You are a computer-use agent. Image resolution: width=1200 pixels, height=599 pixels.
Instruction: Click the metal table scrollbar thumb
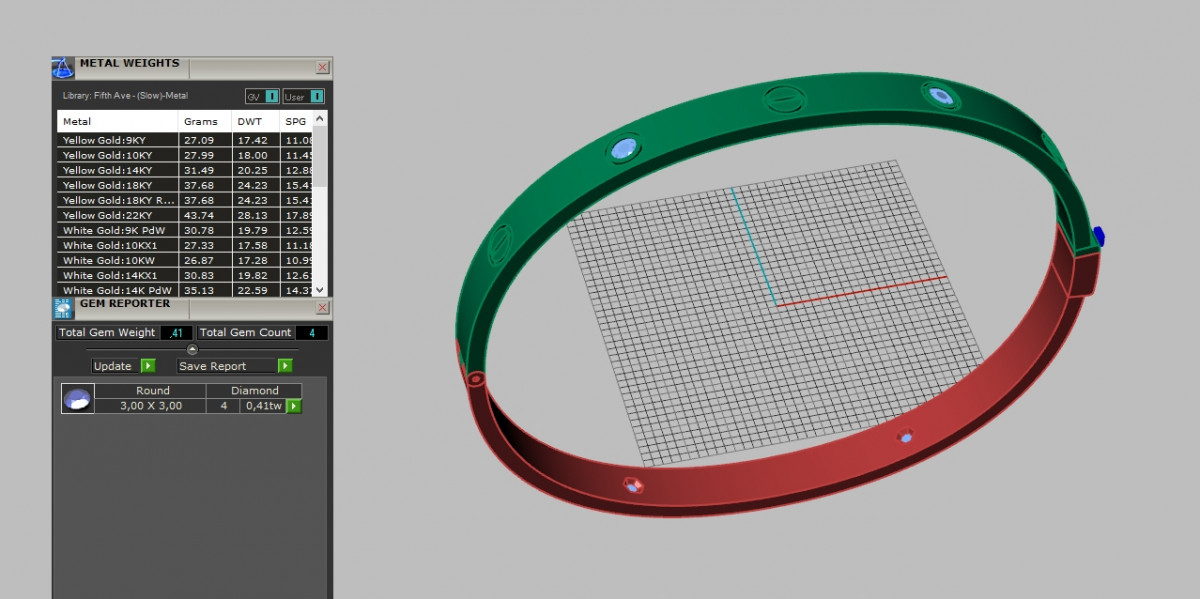[320, 155]
